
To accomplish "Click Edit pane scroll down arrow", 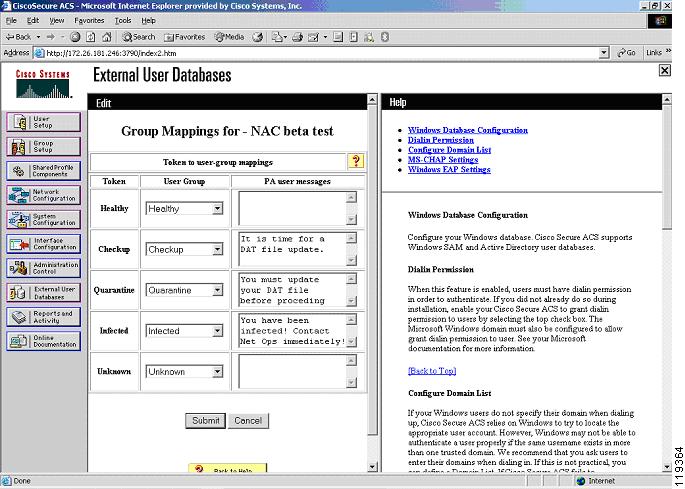I will click(372, 467).
